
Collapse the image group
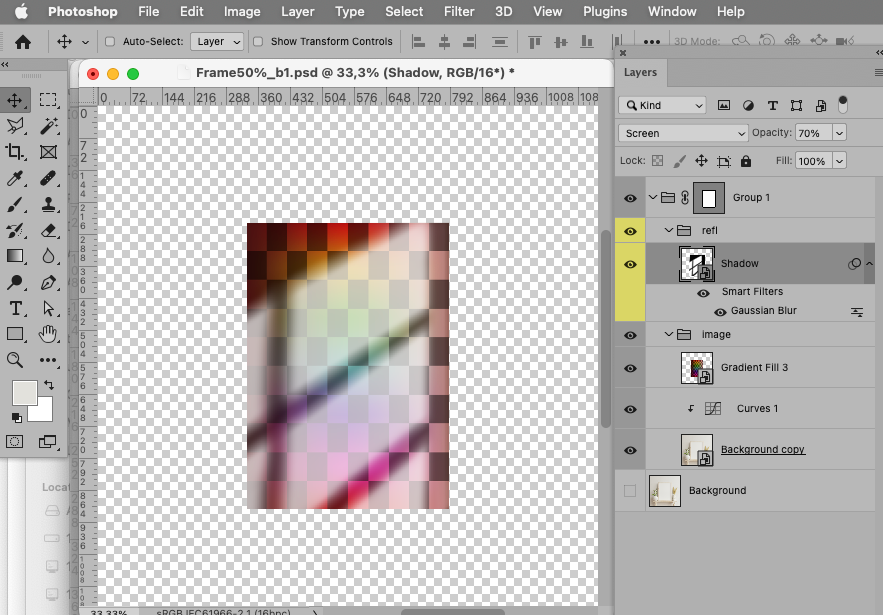(667, 334)
